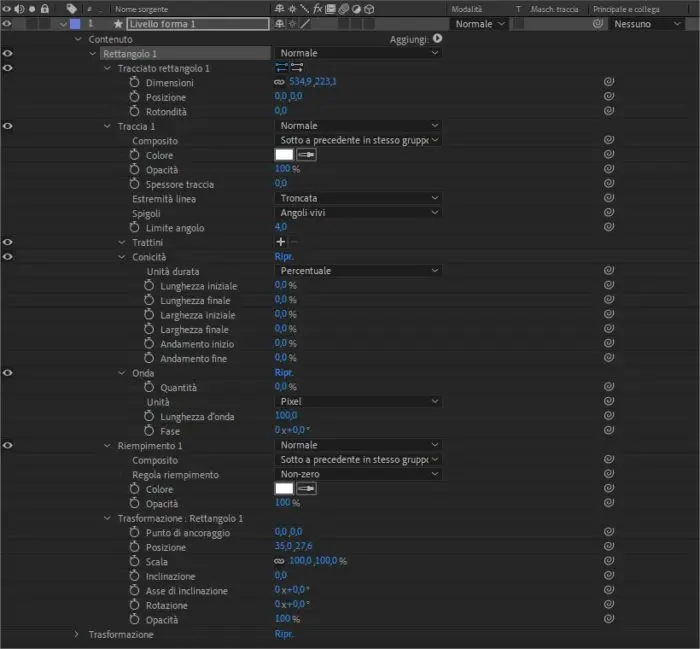Click the plus button to add Trattini dash
This screenshot has height=649, width=700.
tap(280, 241)
